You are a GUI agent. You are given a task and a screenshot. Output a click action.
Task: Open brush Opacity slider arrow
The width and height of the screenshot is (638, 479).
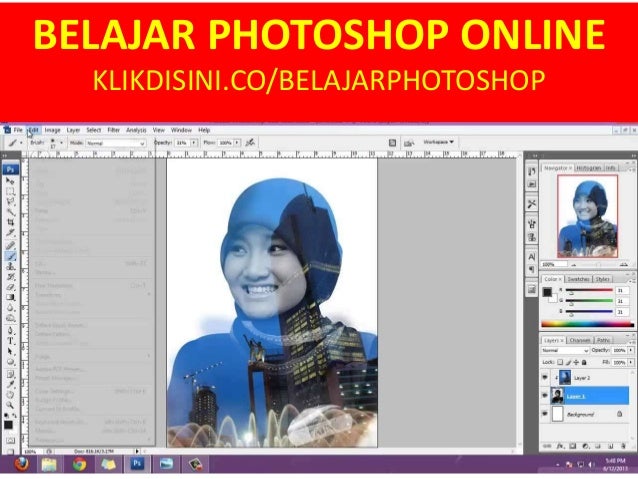pyautogui.click(x=194, y=143)
